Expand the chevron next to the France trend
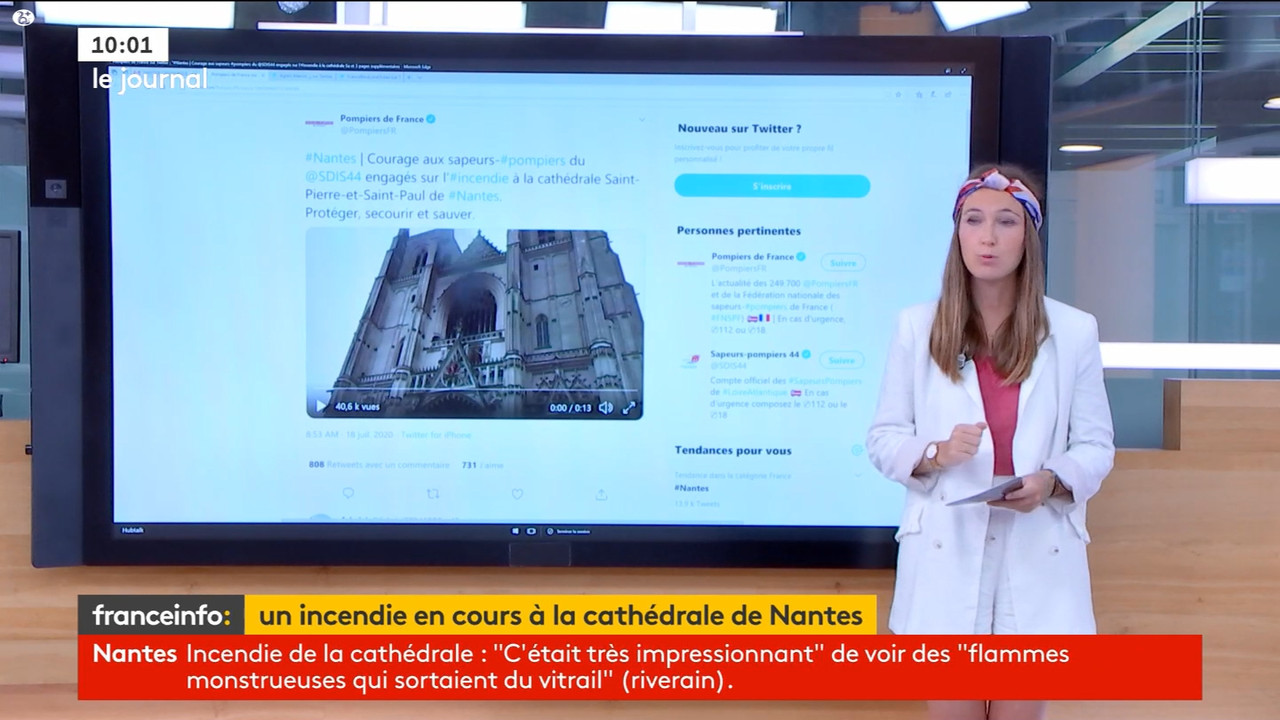The width and height of the screenshot is (1280, 720). [x=857, y=475]
